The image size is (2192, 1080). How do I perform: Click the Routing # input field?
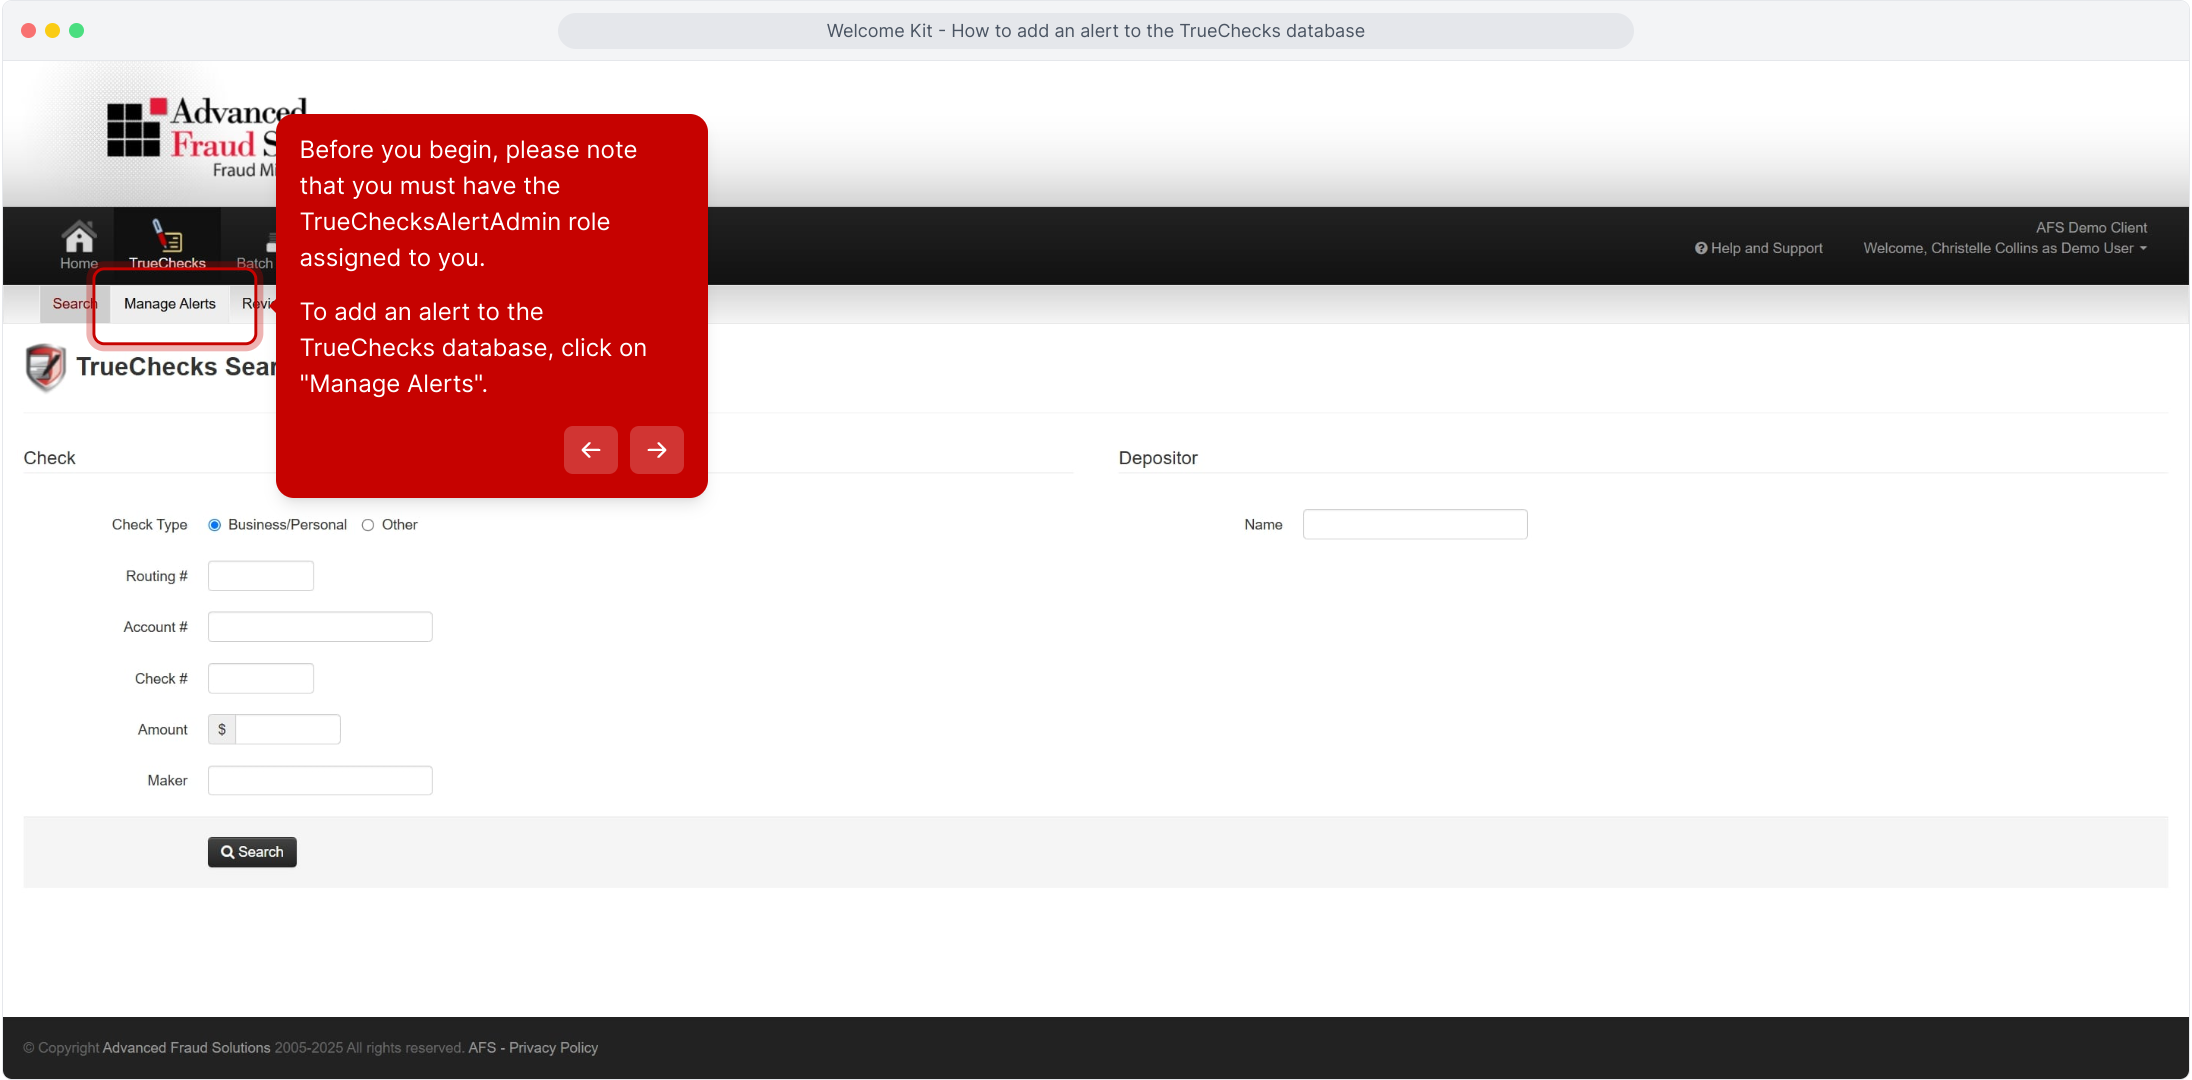pyautogui.click(x=261, y=576)
